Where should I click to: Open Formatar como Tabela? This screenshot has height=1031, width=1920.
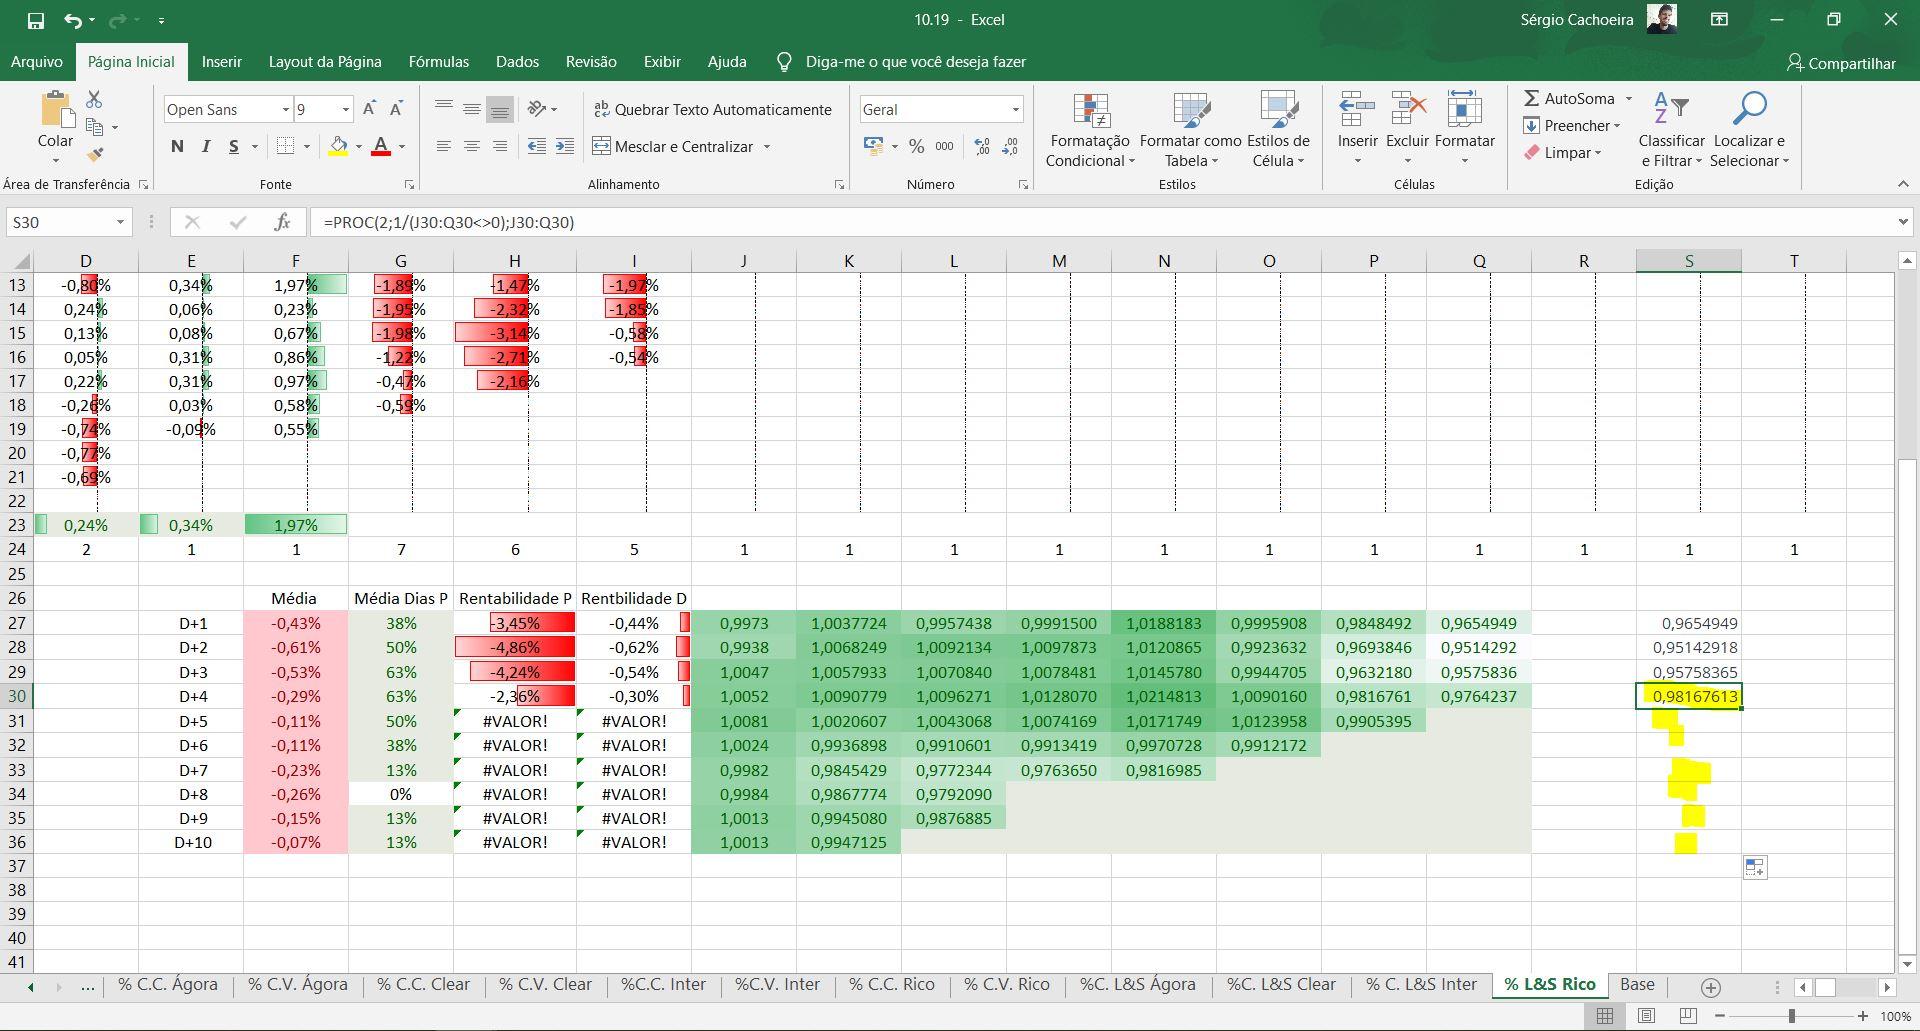[1190, 130]
